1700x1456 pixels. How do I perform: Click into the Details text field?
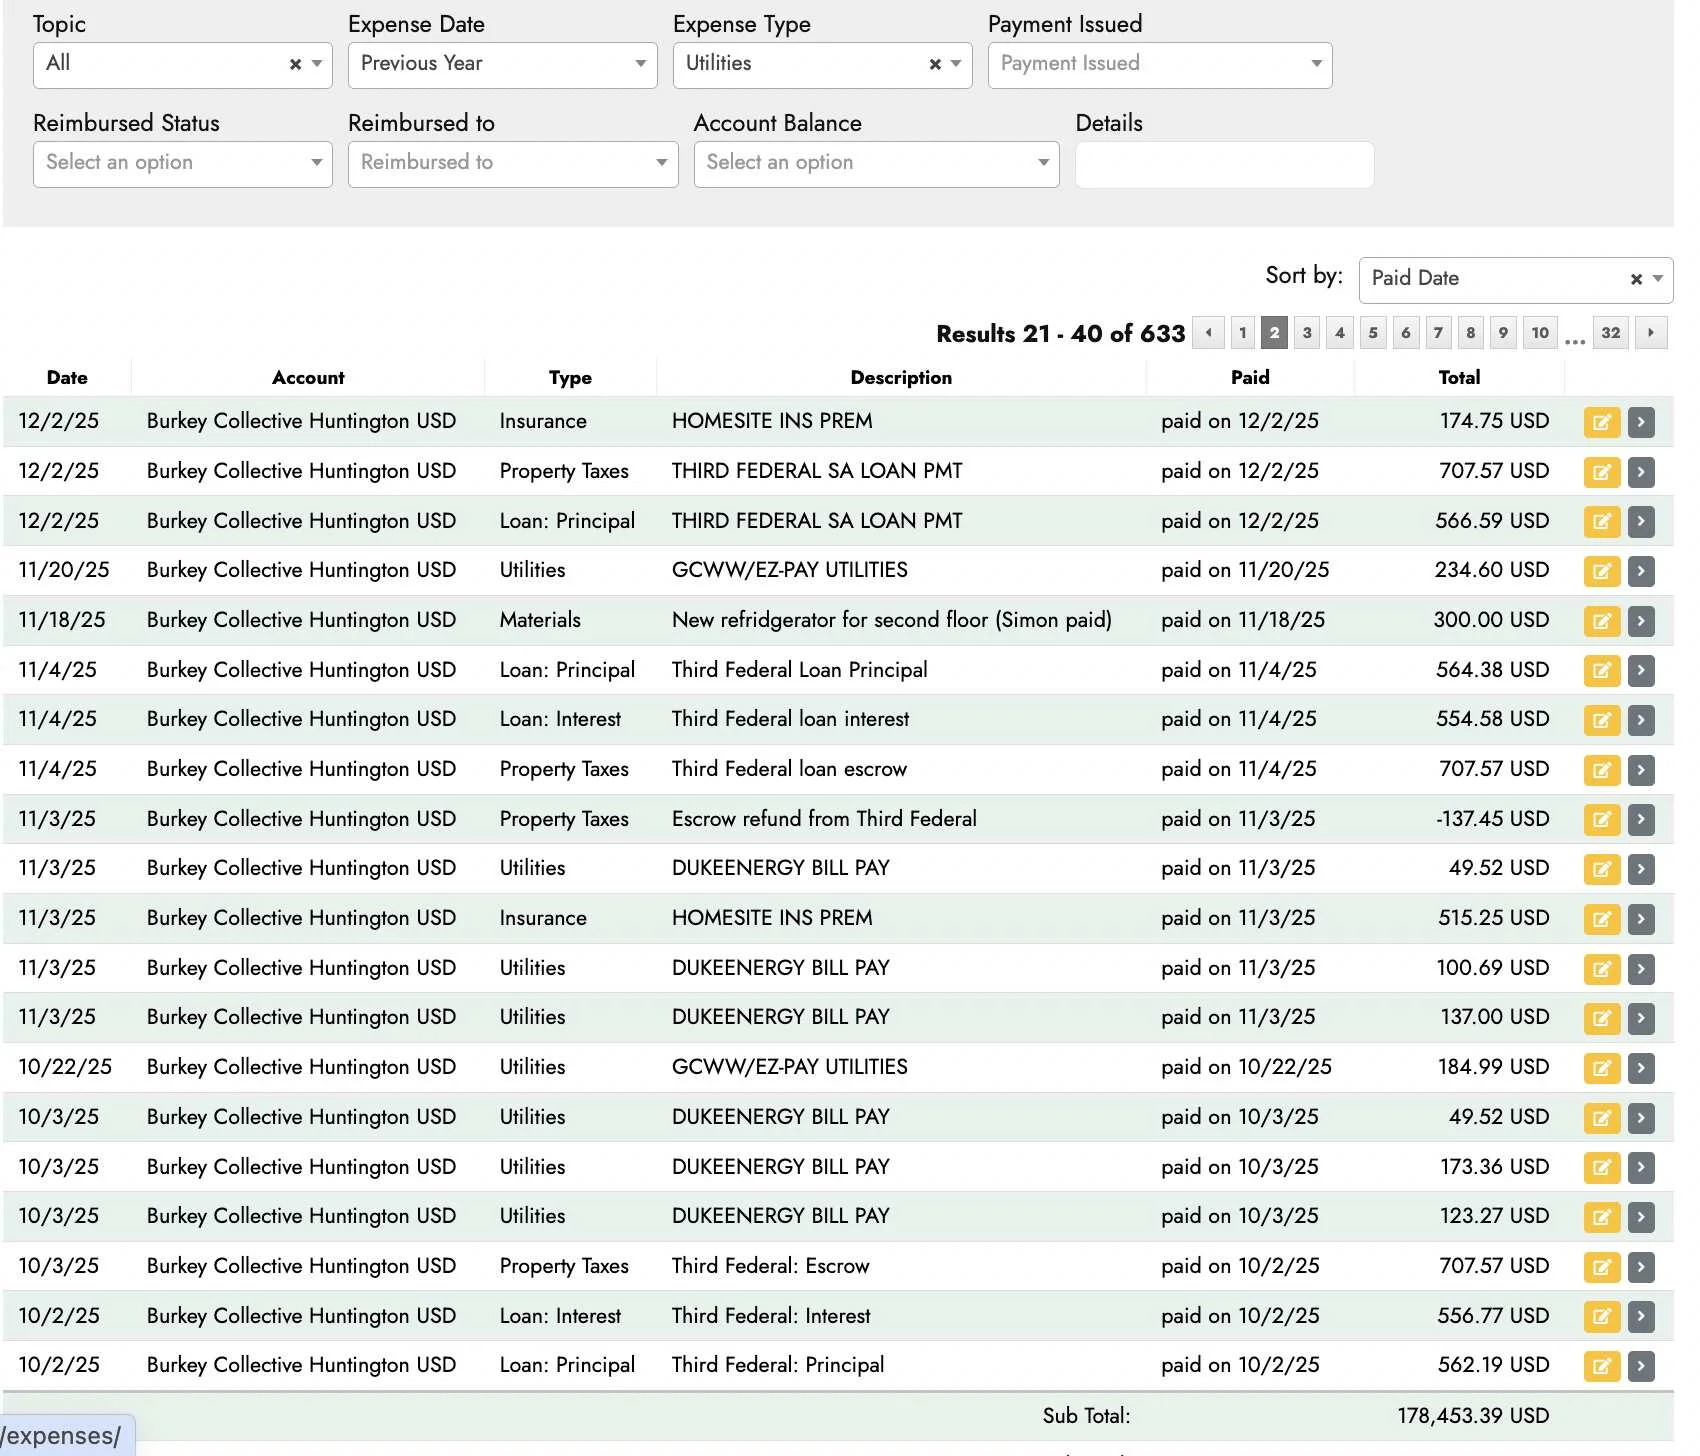[x=1224, y=165]
